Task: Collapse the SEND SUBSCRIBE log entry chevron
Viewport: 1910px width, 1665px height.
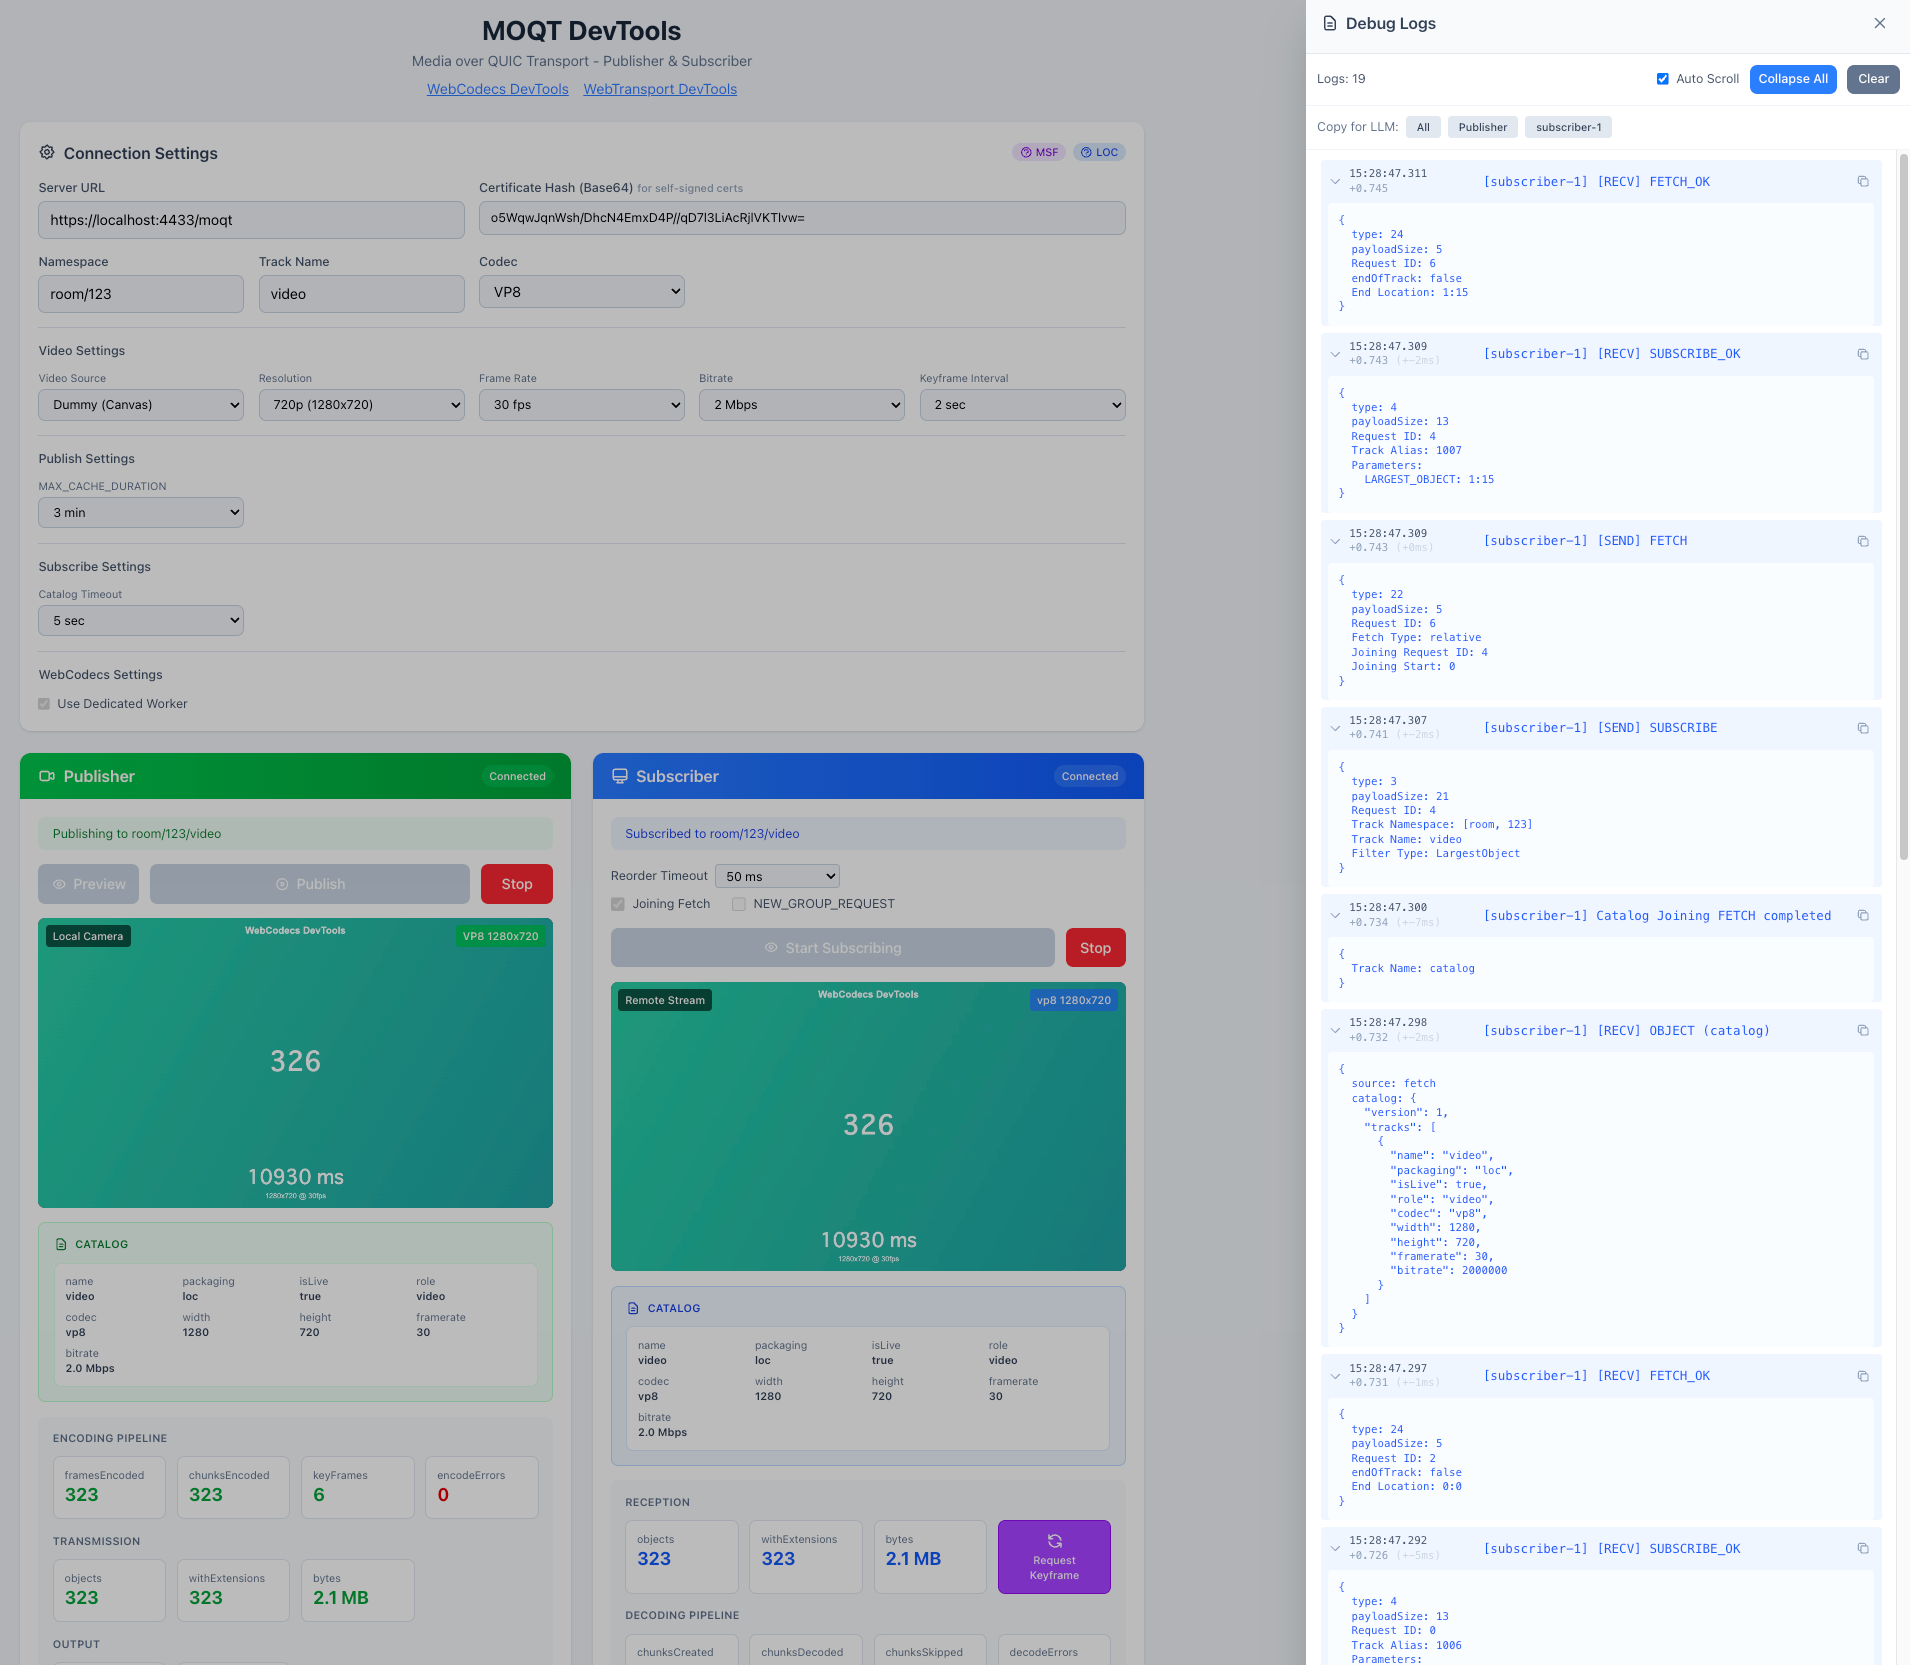Action: coord(1335,728)
